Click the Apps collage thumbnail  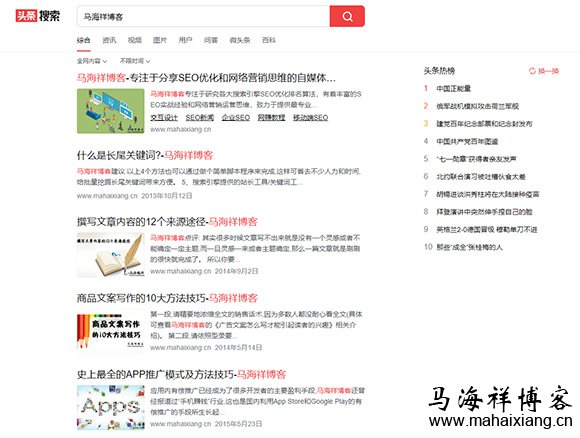point(111,407)
